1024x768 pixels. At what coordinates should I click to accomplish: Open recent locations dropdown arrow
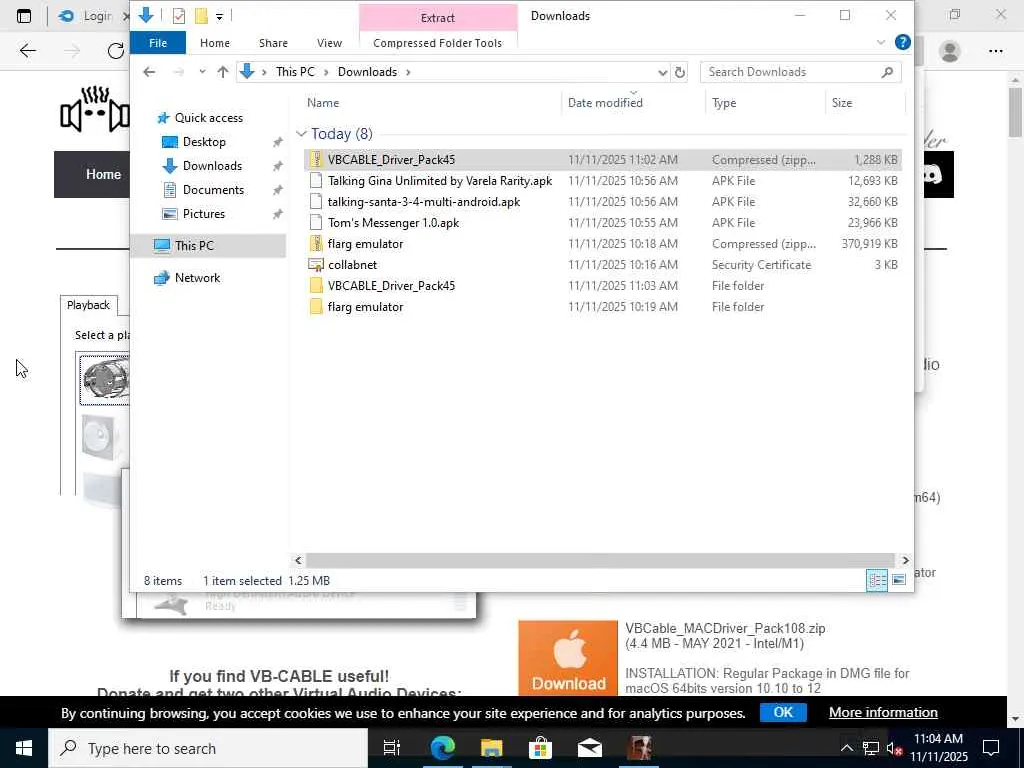click(x=202, y=72)
